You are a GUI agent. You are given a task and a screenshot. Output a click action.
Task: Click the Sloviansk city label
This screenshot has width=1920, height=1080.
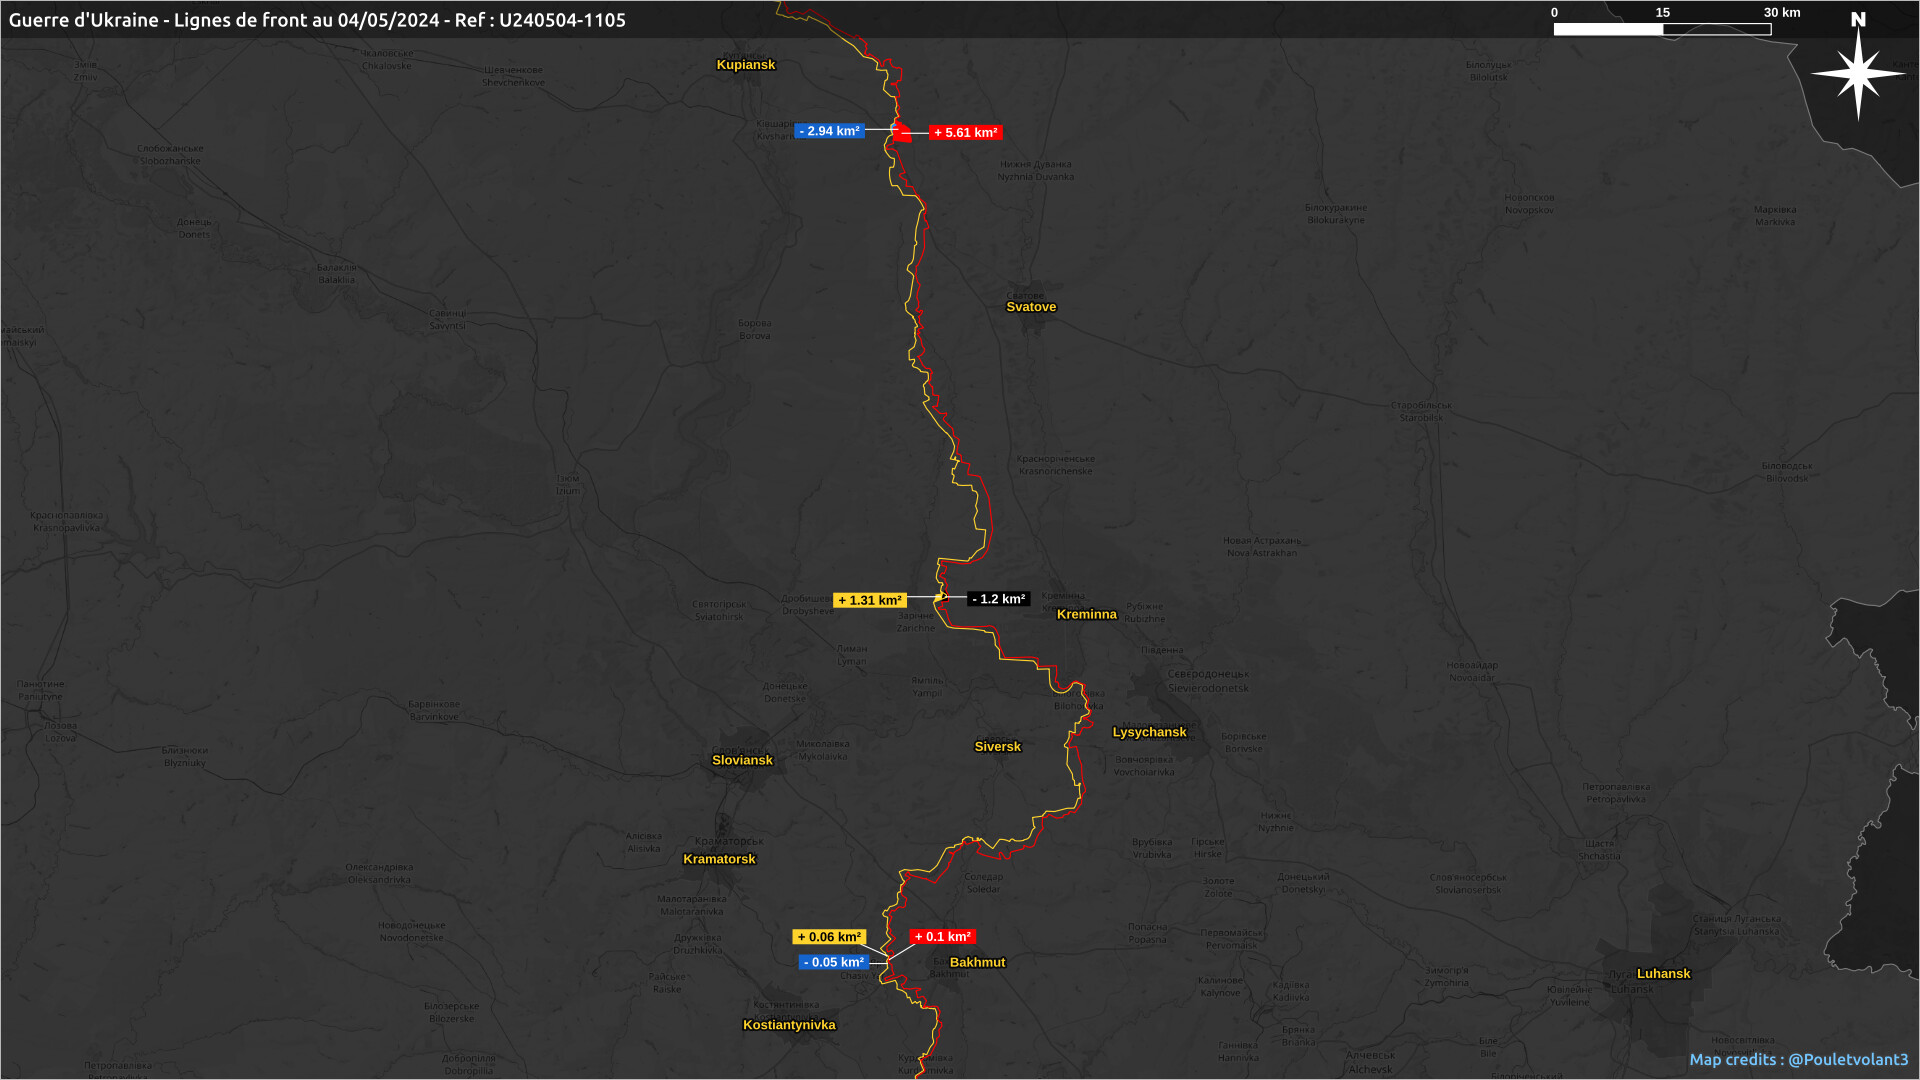pos(742,761)
